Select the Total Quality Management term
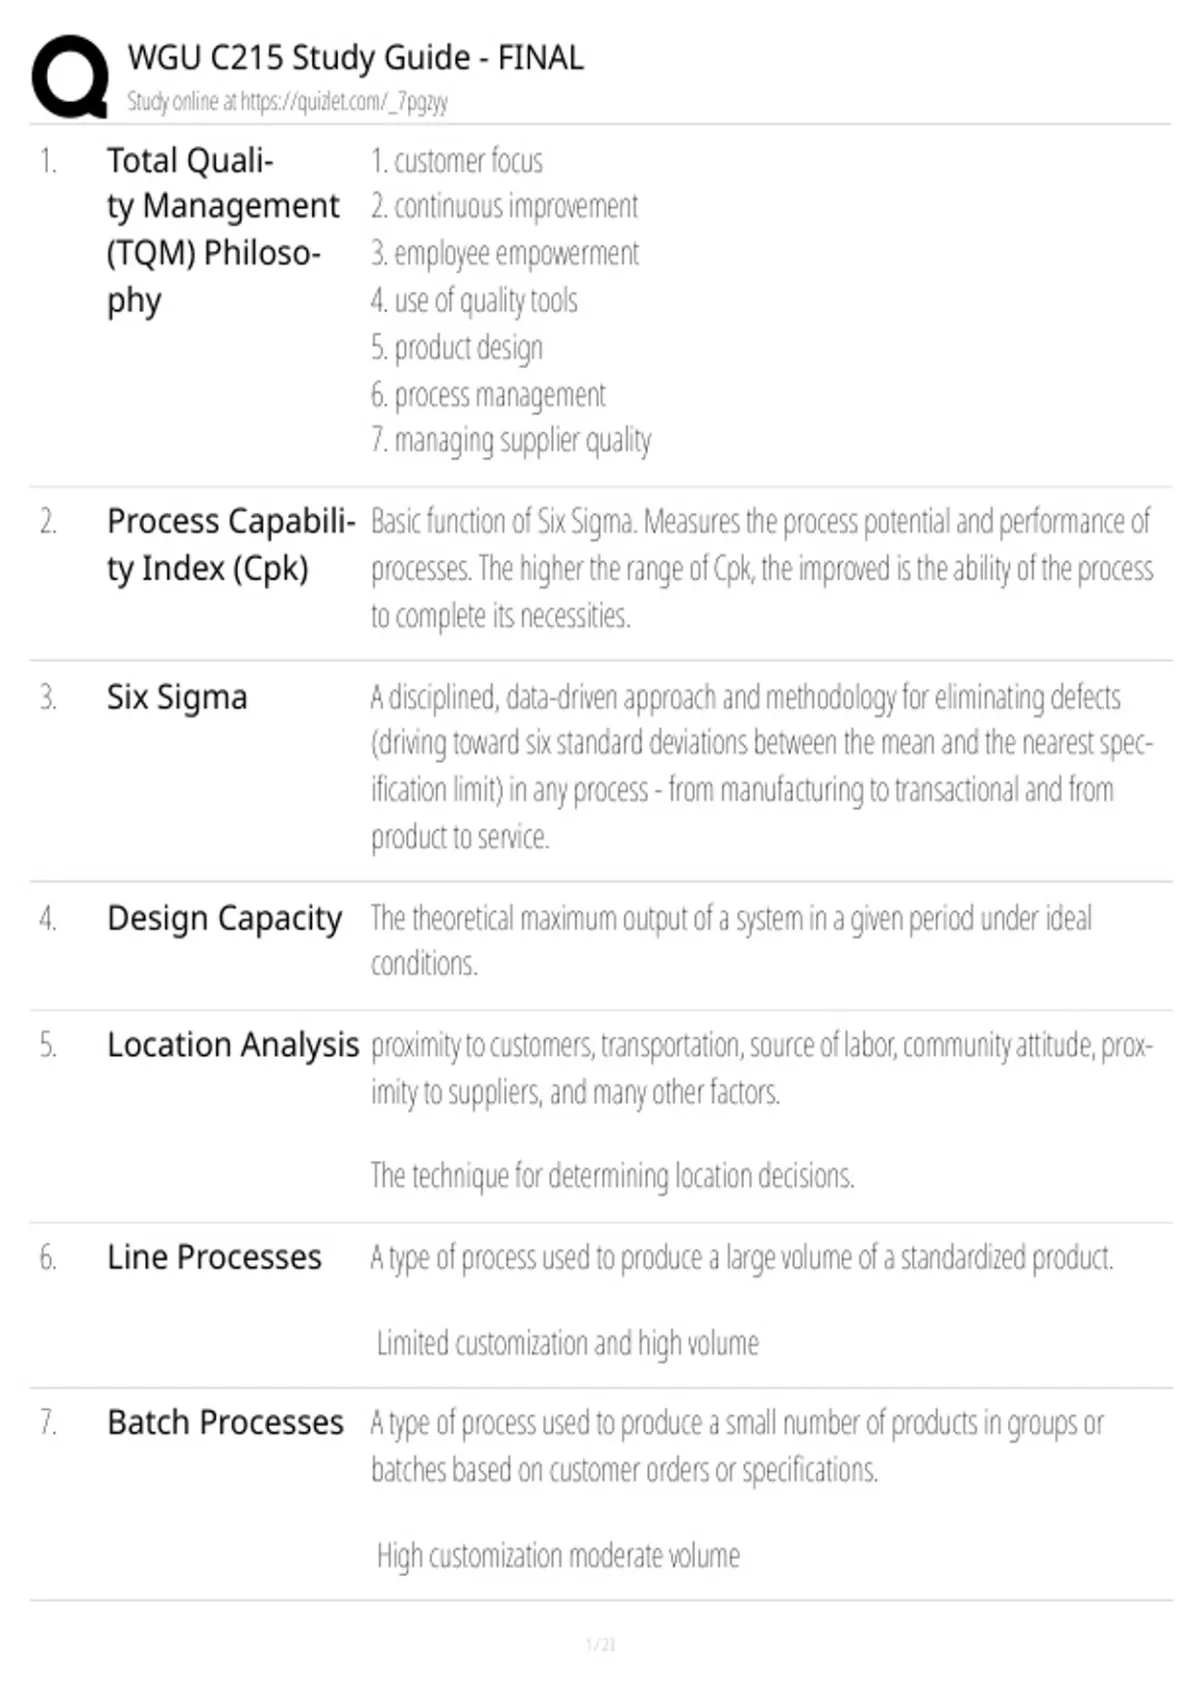Image resolution: width=1200 pixels, height=1700 pixels. 223,230
